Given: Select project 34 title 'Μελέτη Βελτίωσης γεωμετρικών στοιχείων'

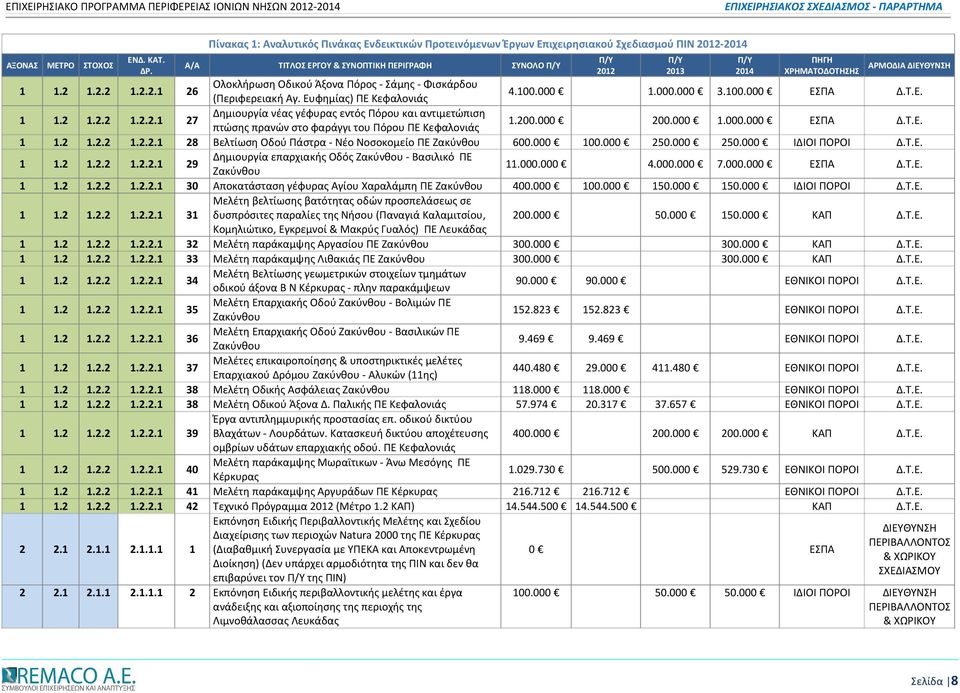Looking at the screenshot, I should tap(339, 280).
